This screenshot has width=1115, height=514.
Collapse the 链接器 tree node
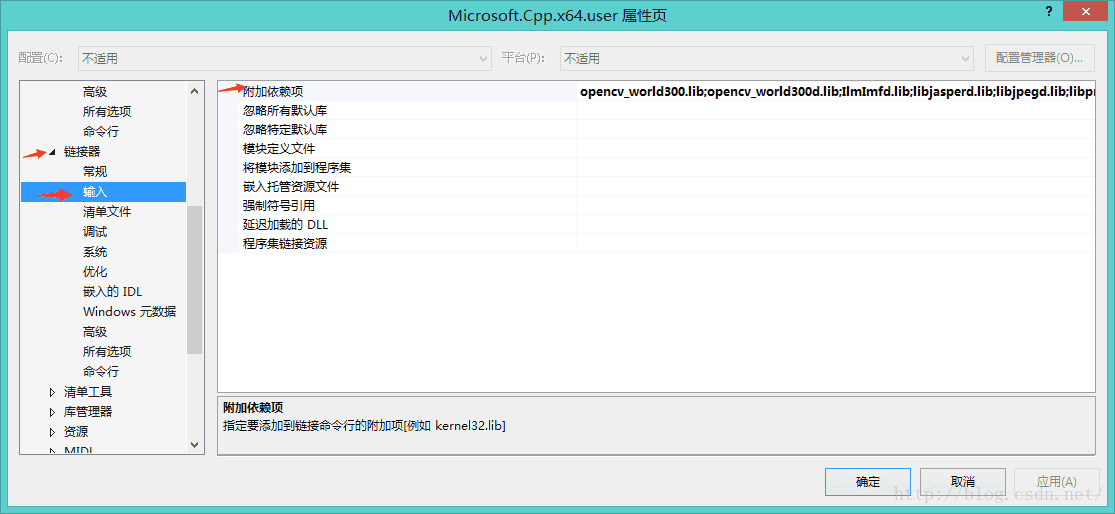coord(53,152)
